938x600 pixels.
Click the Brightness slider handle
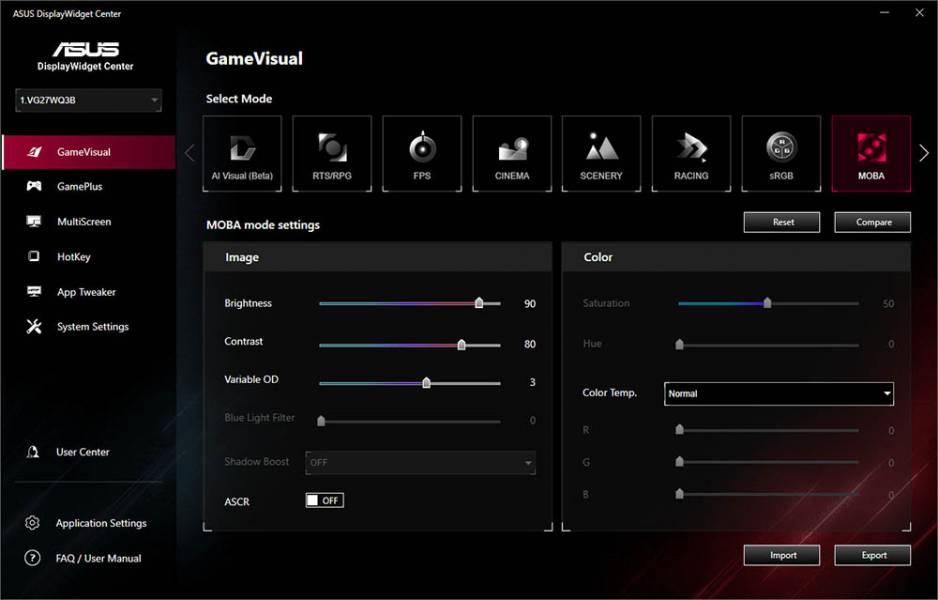(479, 303)
